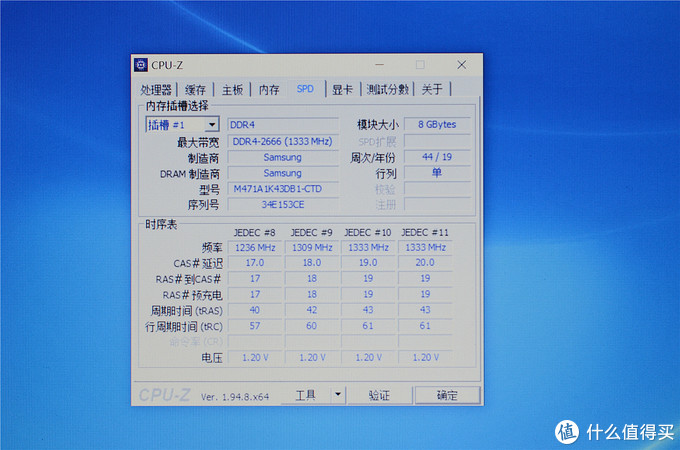Click the 周期时间 (tRAS) row label
This screenshot has width=680, height=450.
[x=186, y=310]
